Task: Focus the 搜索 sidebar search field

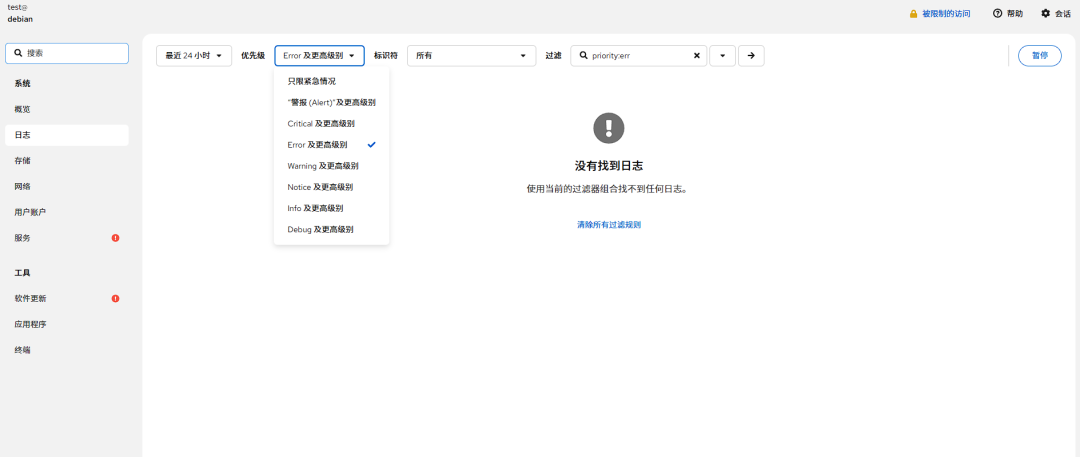Action: pyautogui.click(x=67, y=54)
